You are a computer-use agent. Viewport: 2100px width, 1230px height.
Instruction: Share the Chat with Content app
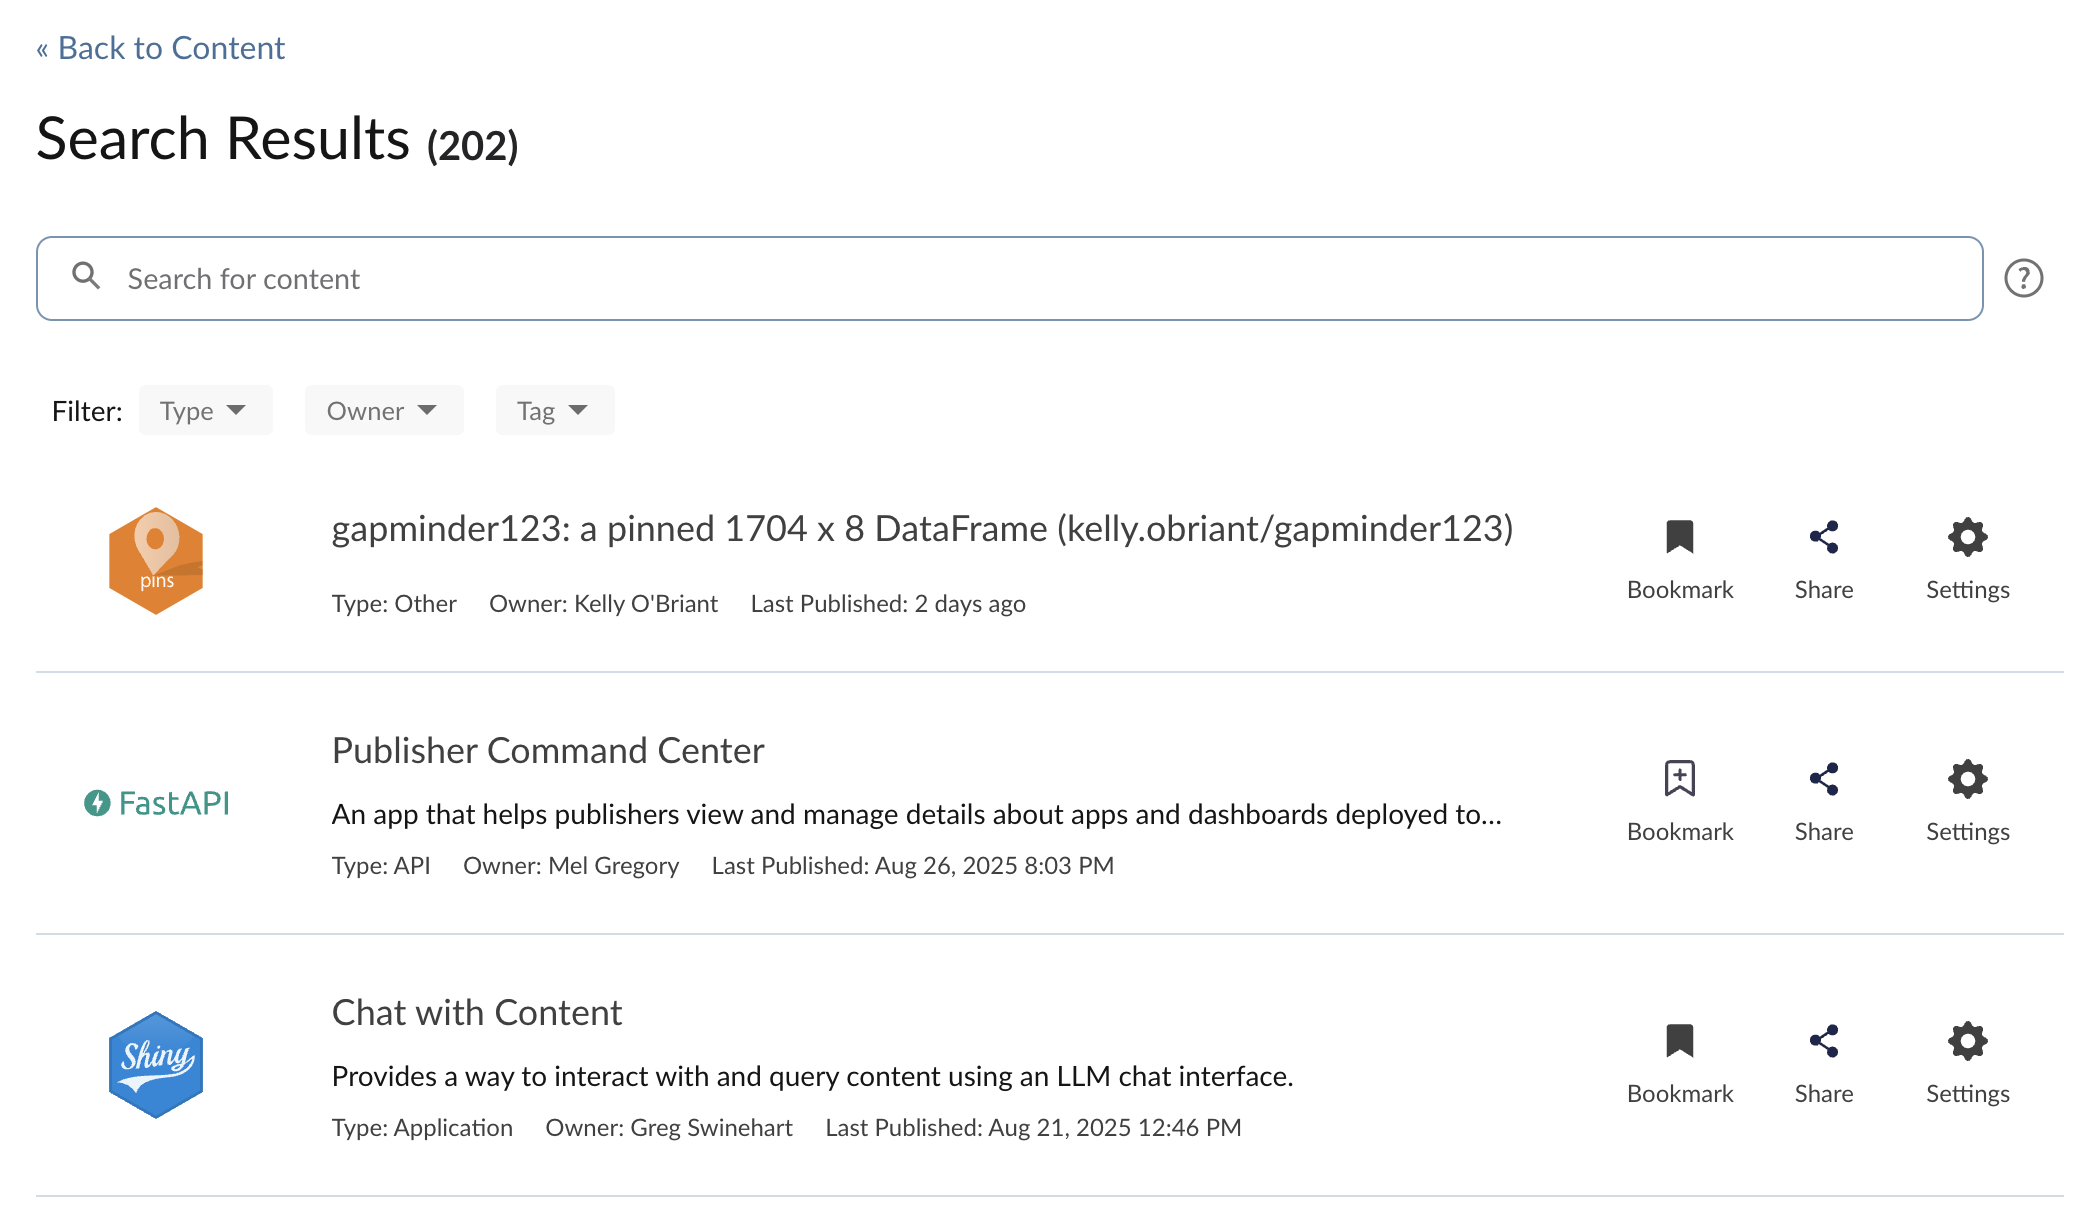tap(1824, 1063)
